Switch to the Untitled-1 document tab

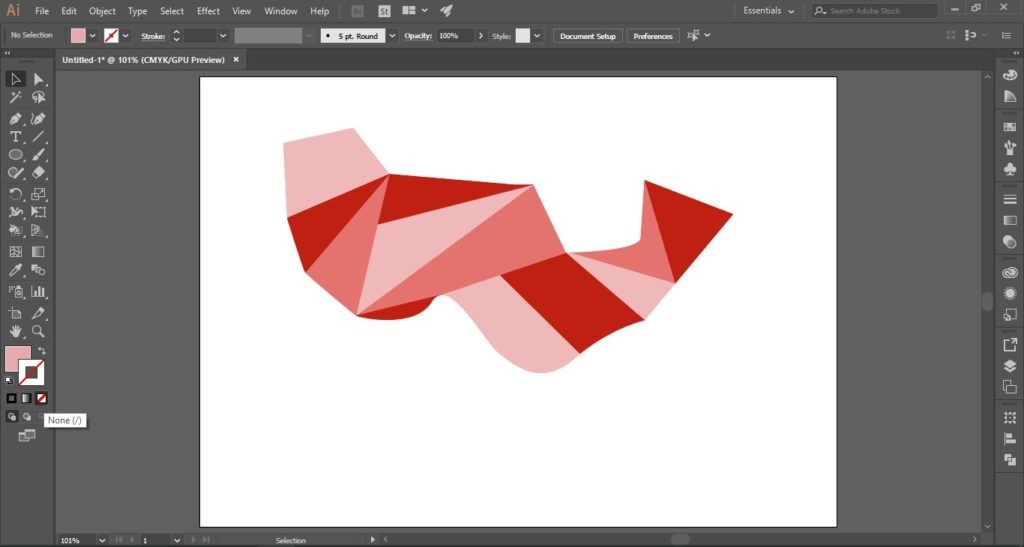tap(144, 59)
